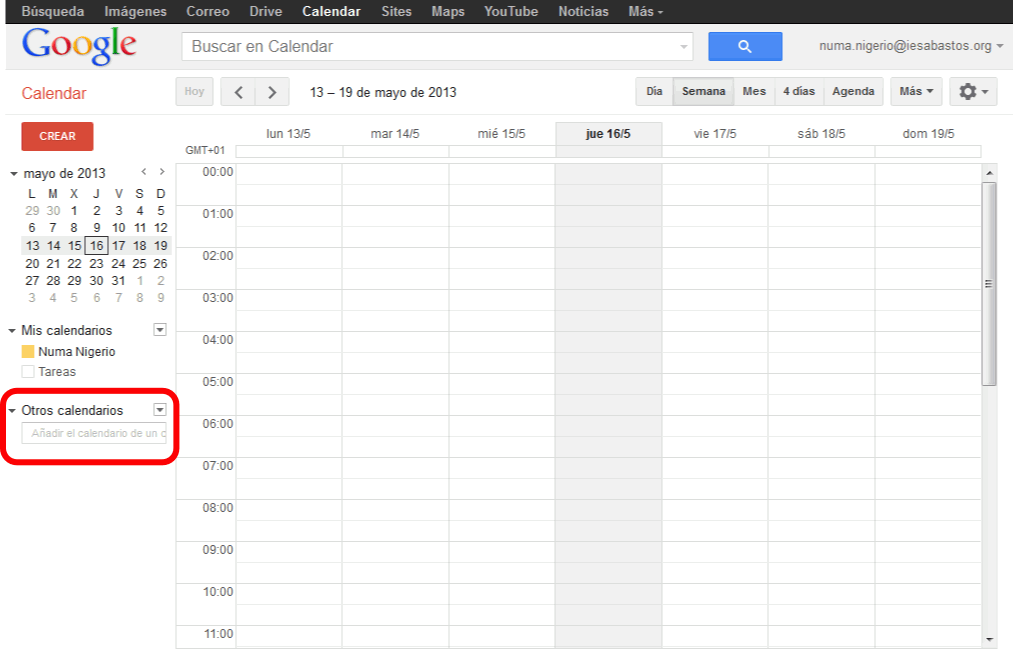Image resolution: width=1013 pixels, height=649 pixels.
Task: Click the lun 13/5 day header
Action: [x=288, y=134]
